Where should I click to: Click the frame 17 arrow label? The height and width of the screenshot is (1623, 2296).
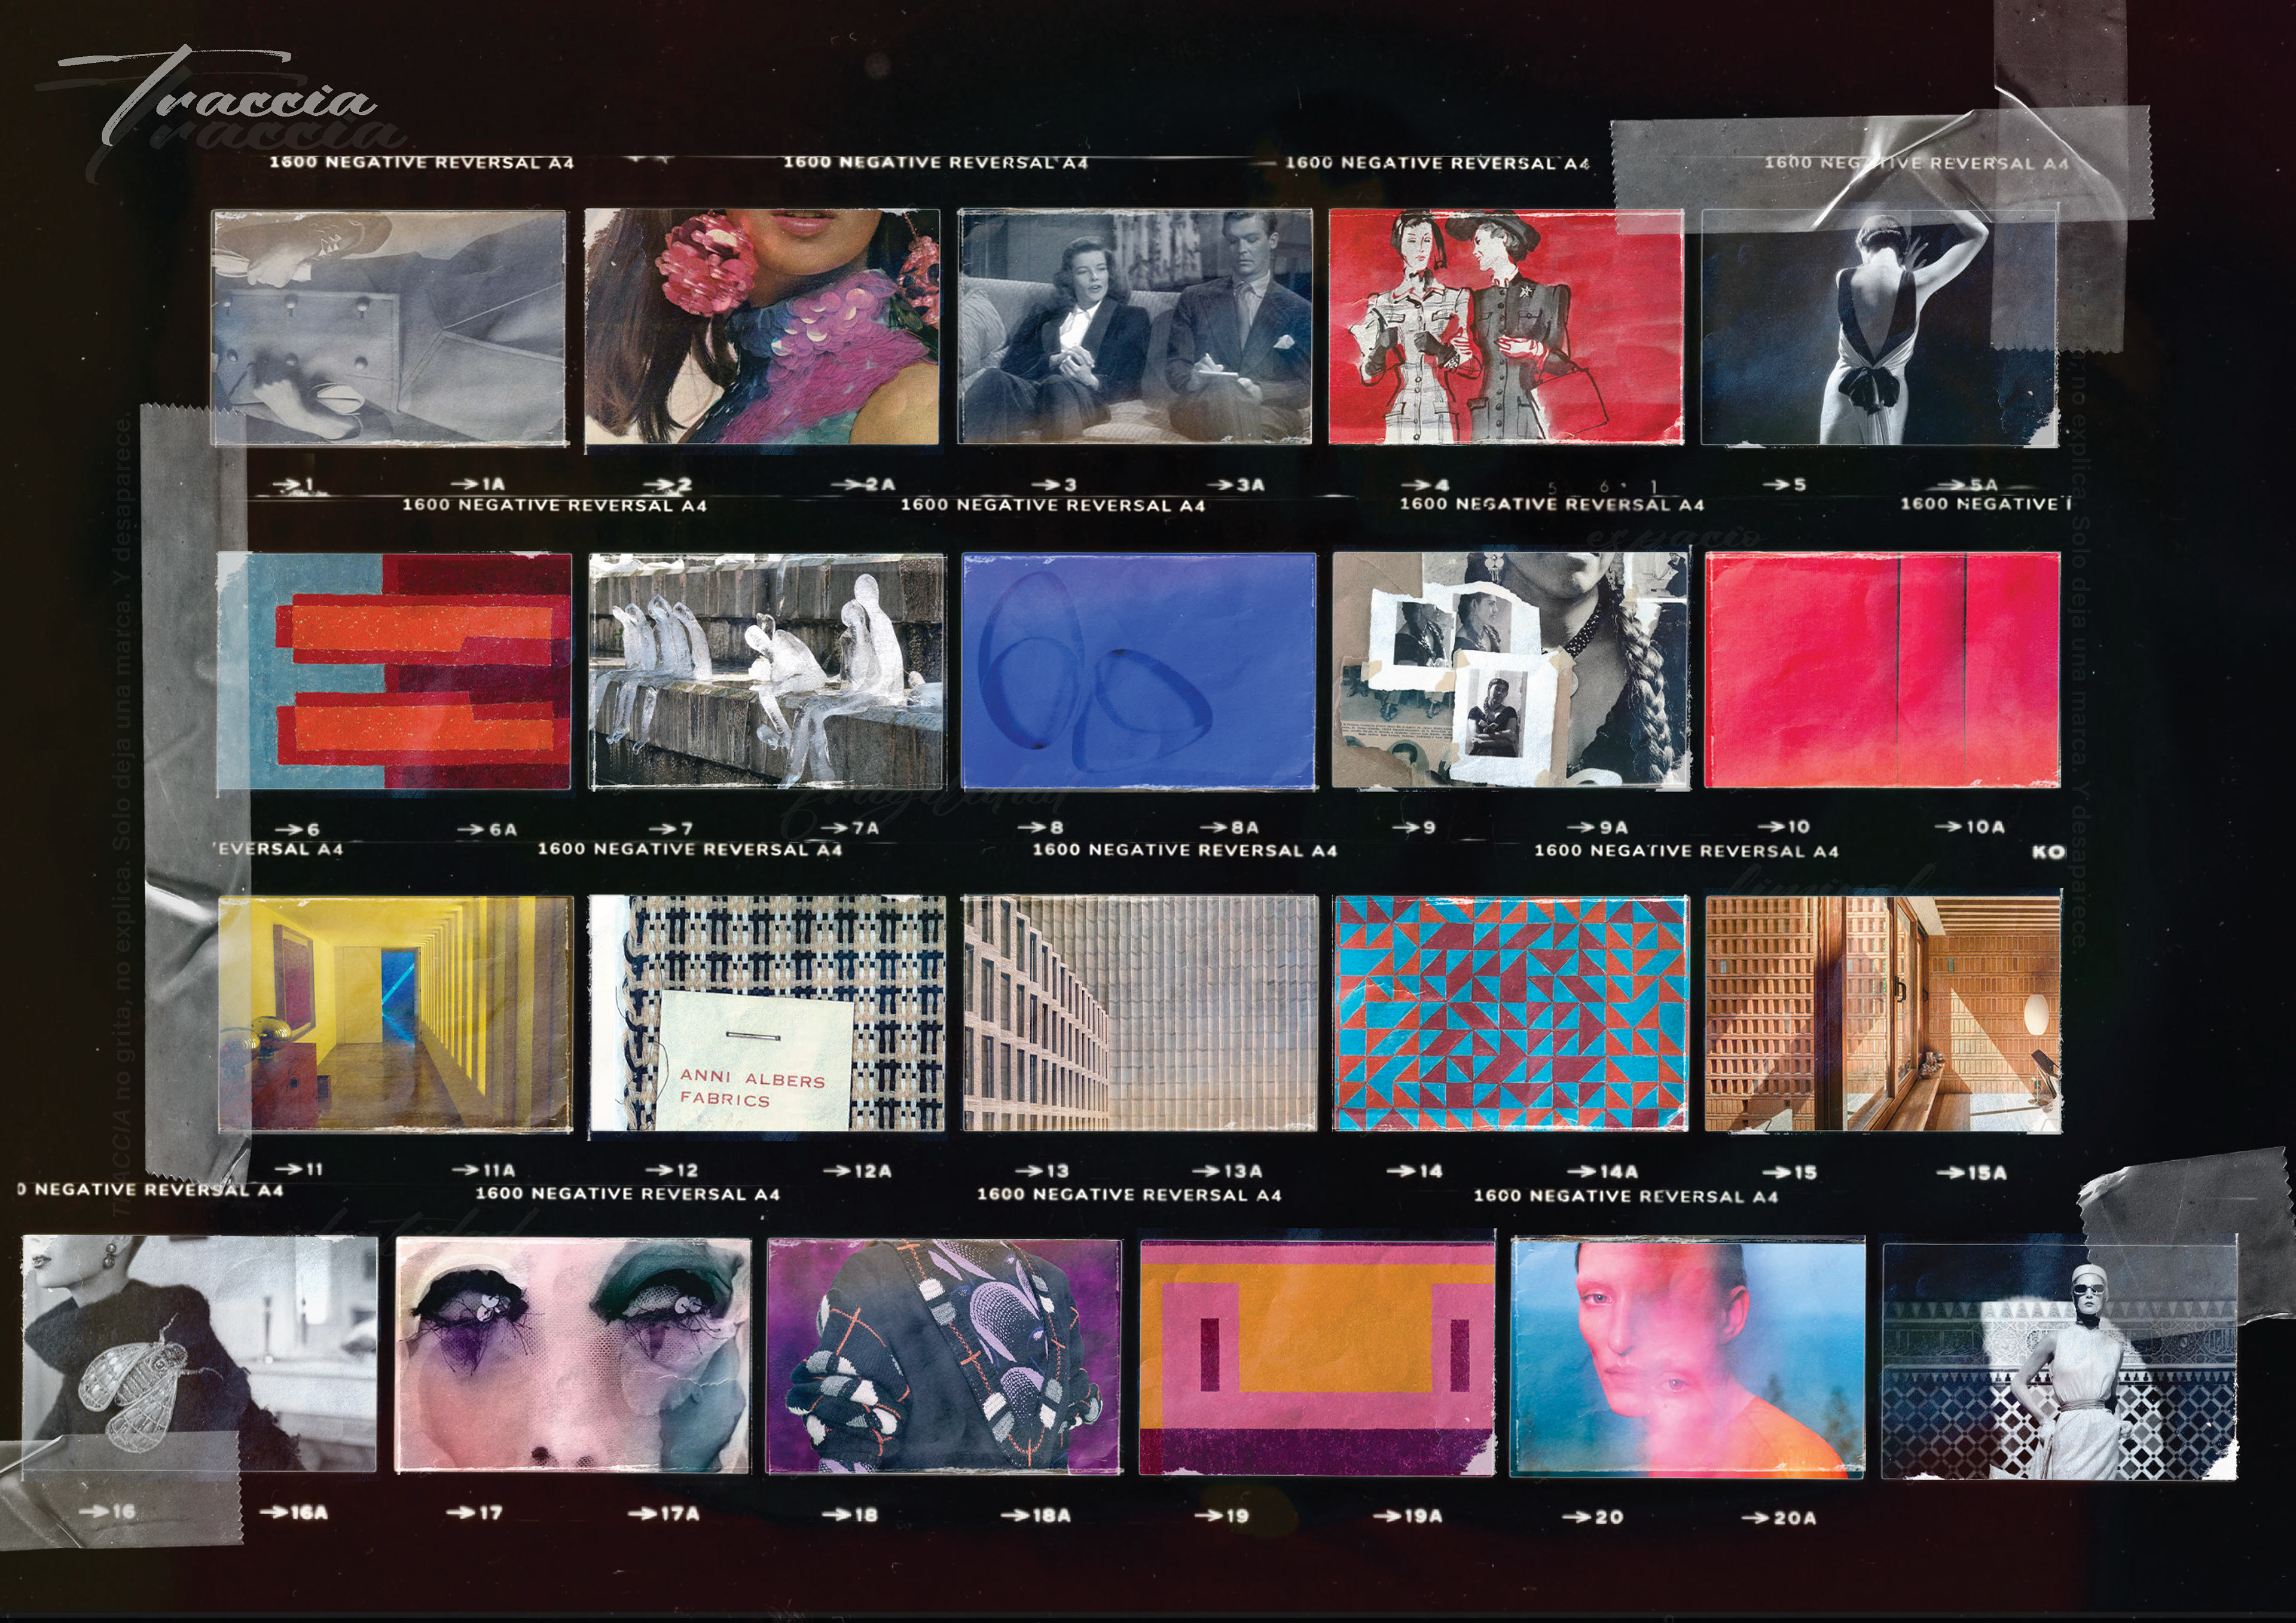475,1513
